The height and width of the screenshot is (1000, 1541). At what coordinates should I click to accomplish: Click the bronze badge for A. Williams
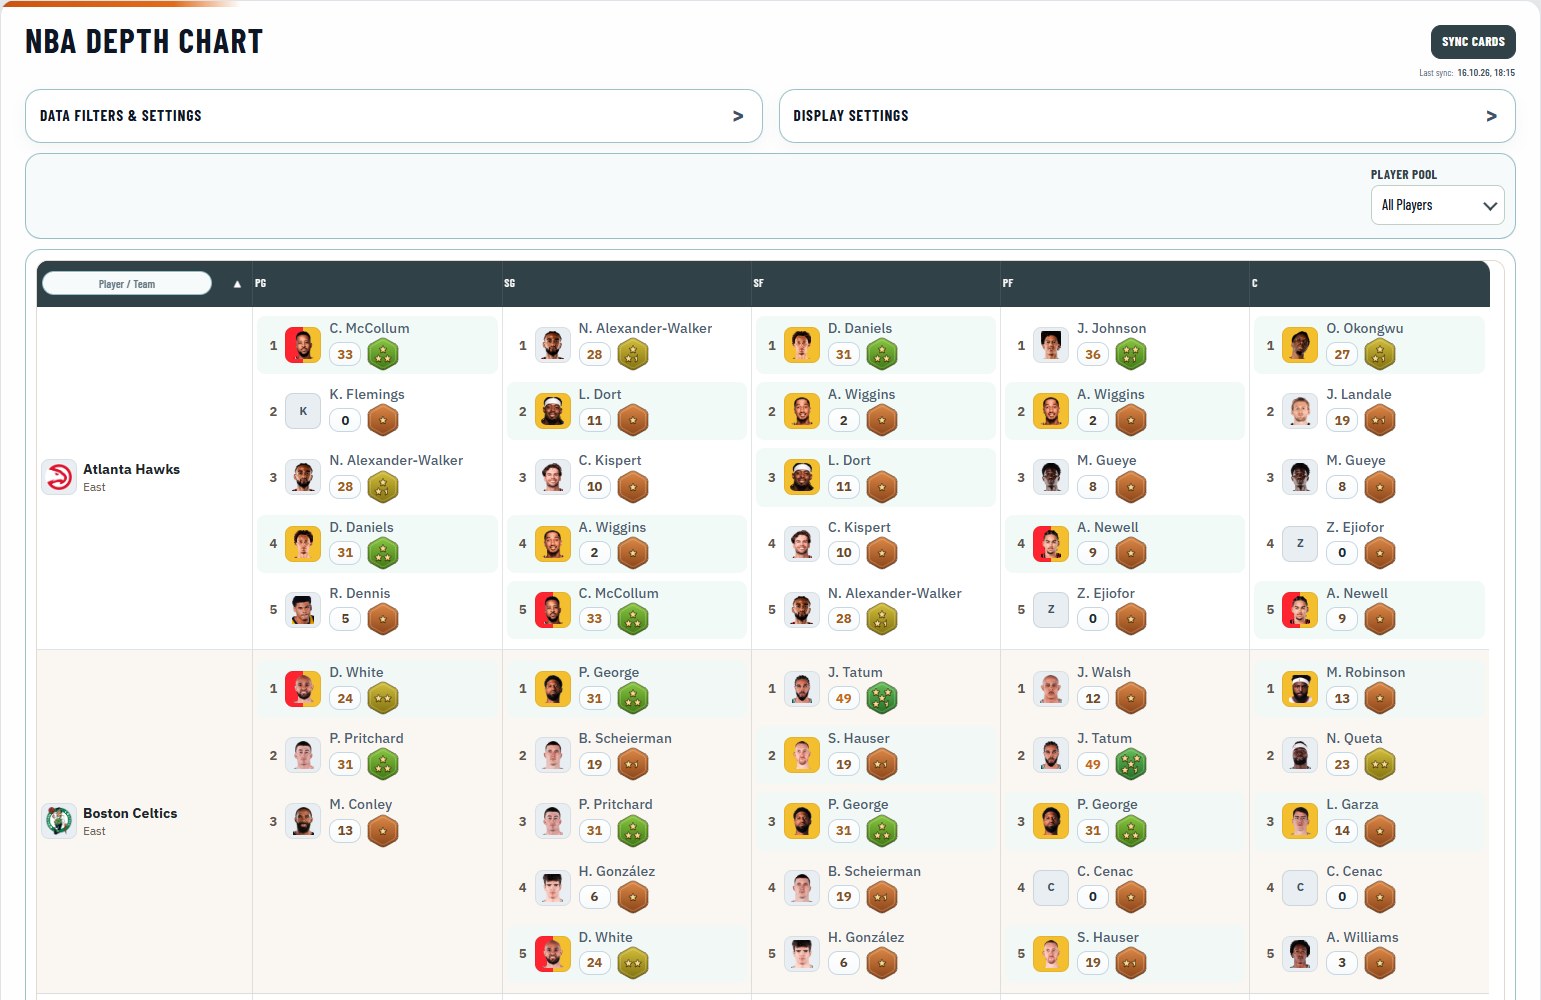(1380, 963)
